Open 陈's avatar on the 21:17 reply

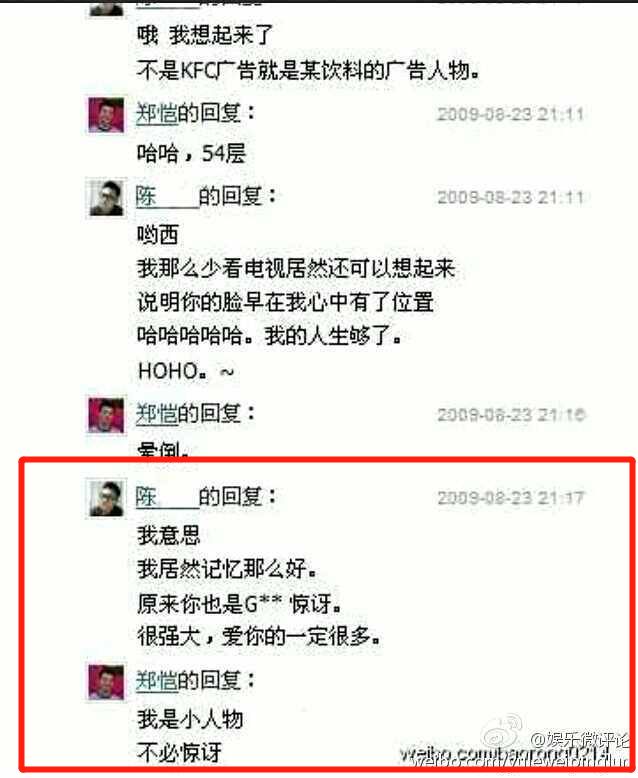(106, 498)
